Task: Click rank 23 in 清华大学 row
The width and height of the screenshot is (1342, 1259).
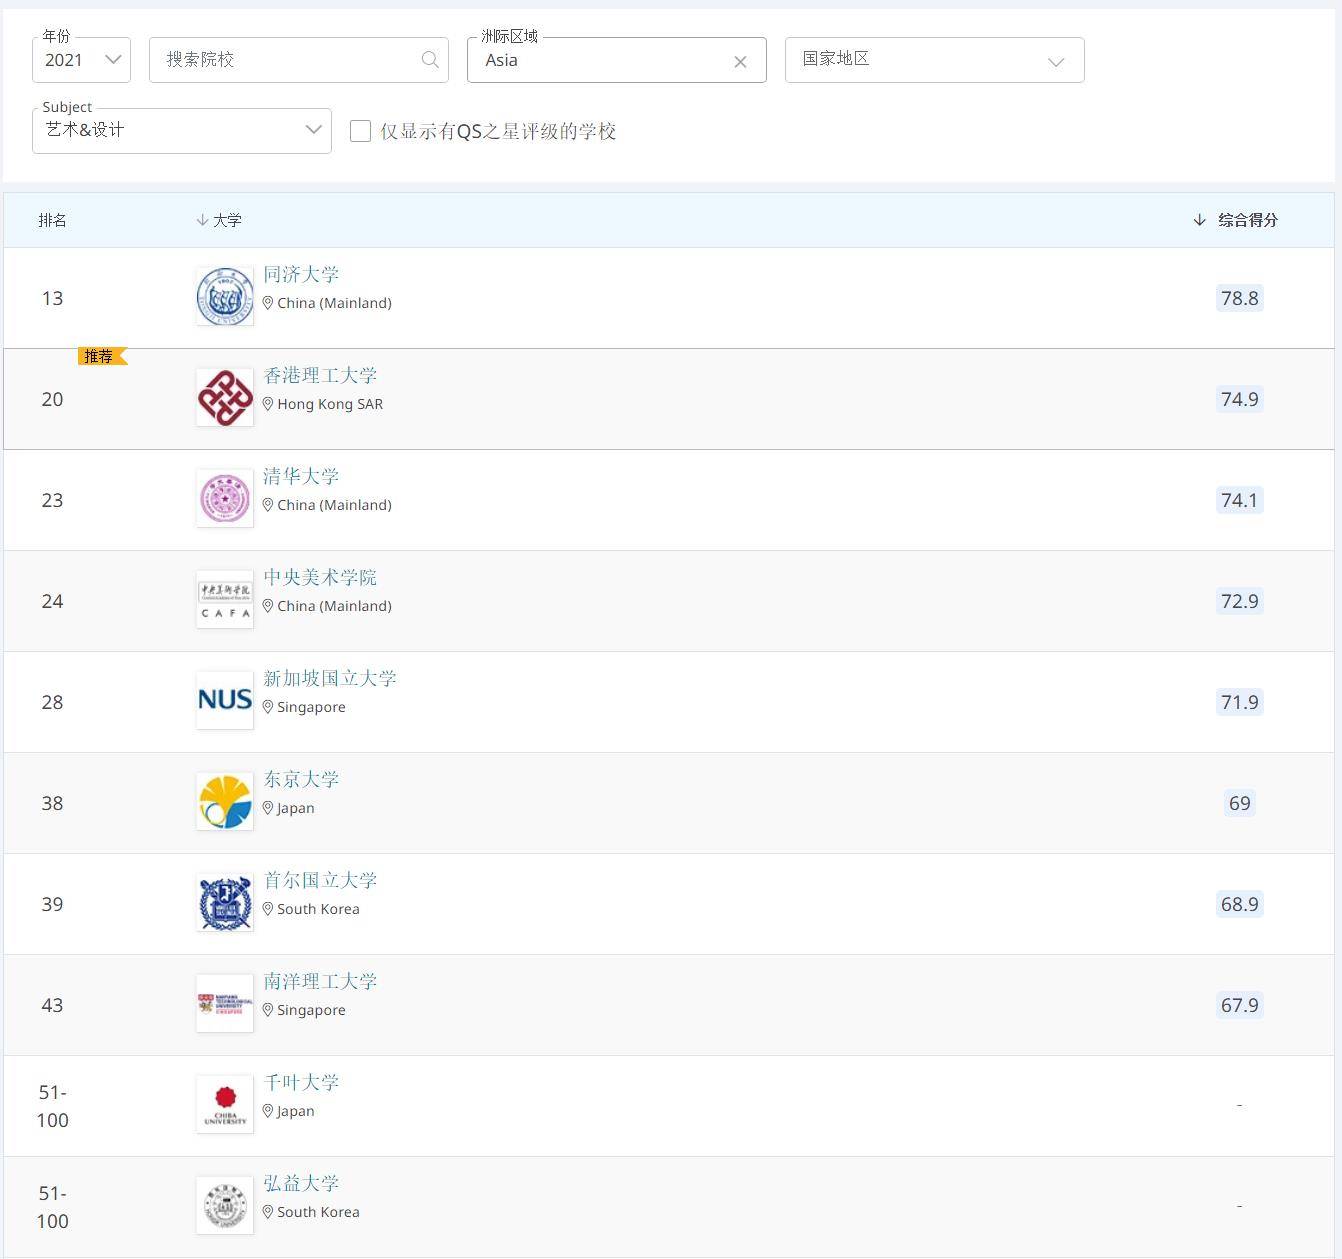Action: (52, 500)
